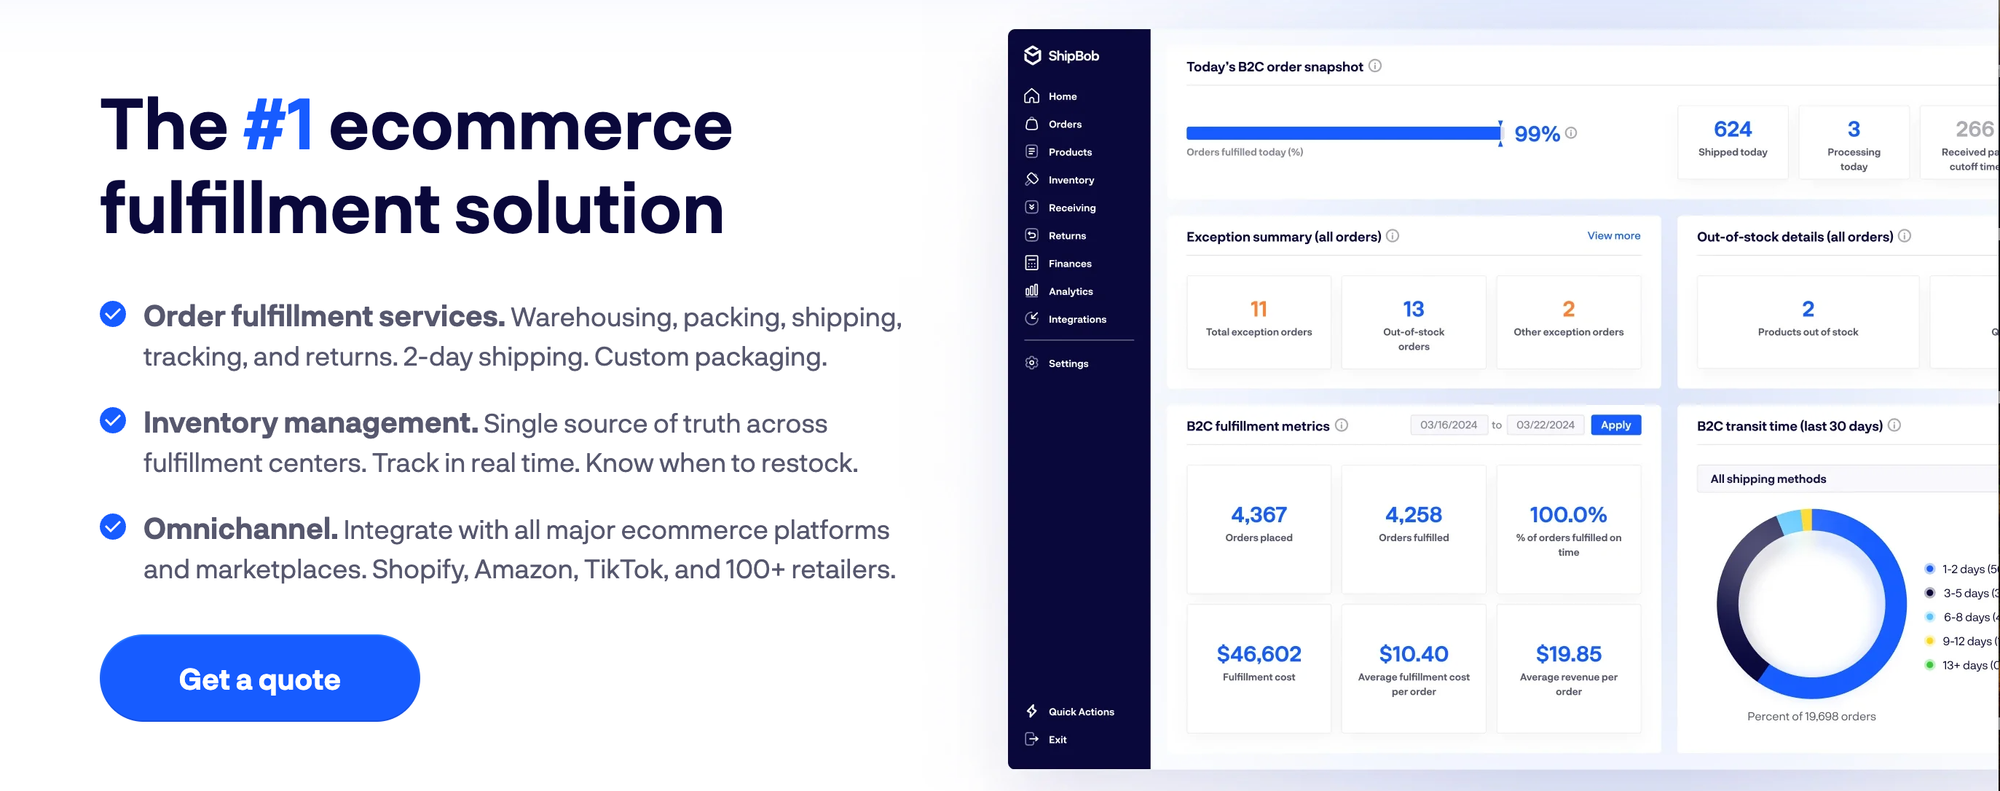Click the Returns sidebar label
The image size is (2000, 791).
(x=1067, y=236)
